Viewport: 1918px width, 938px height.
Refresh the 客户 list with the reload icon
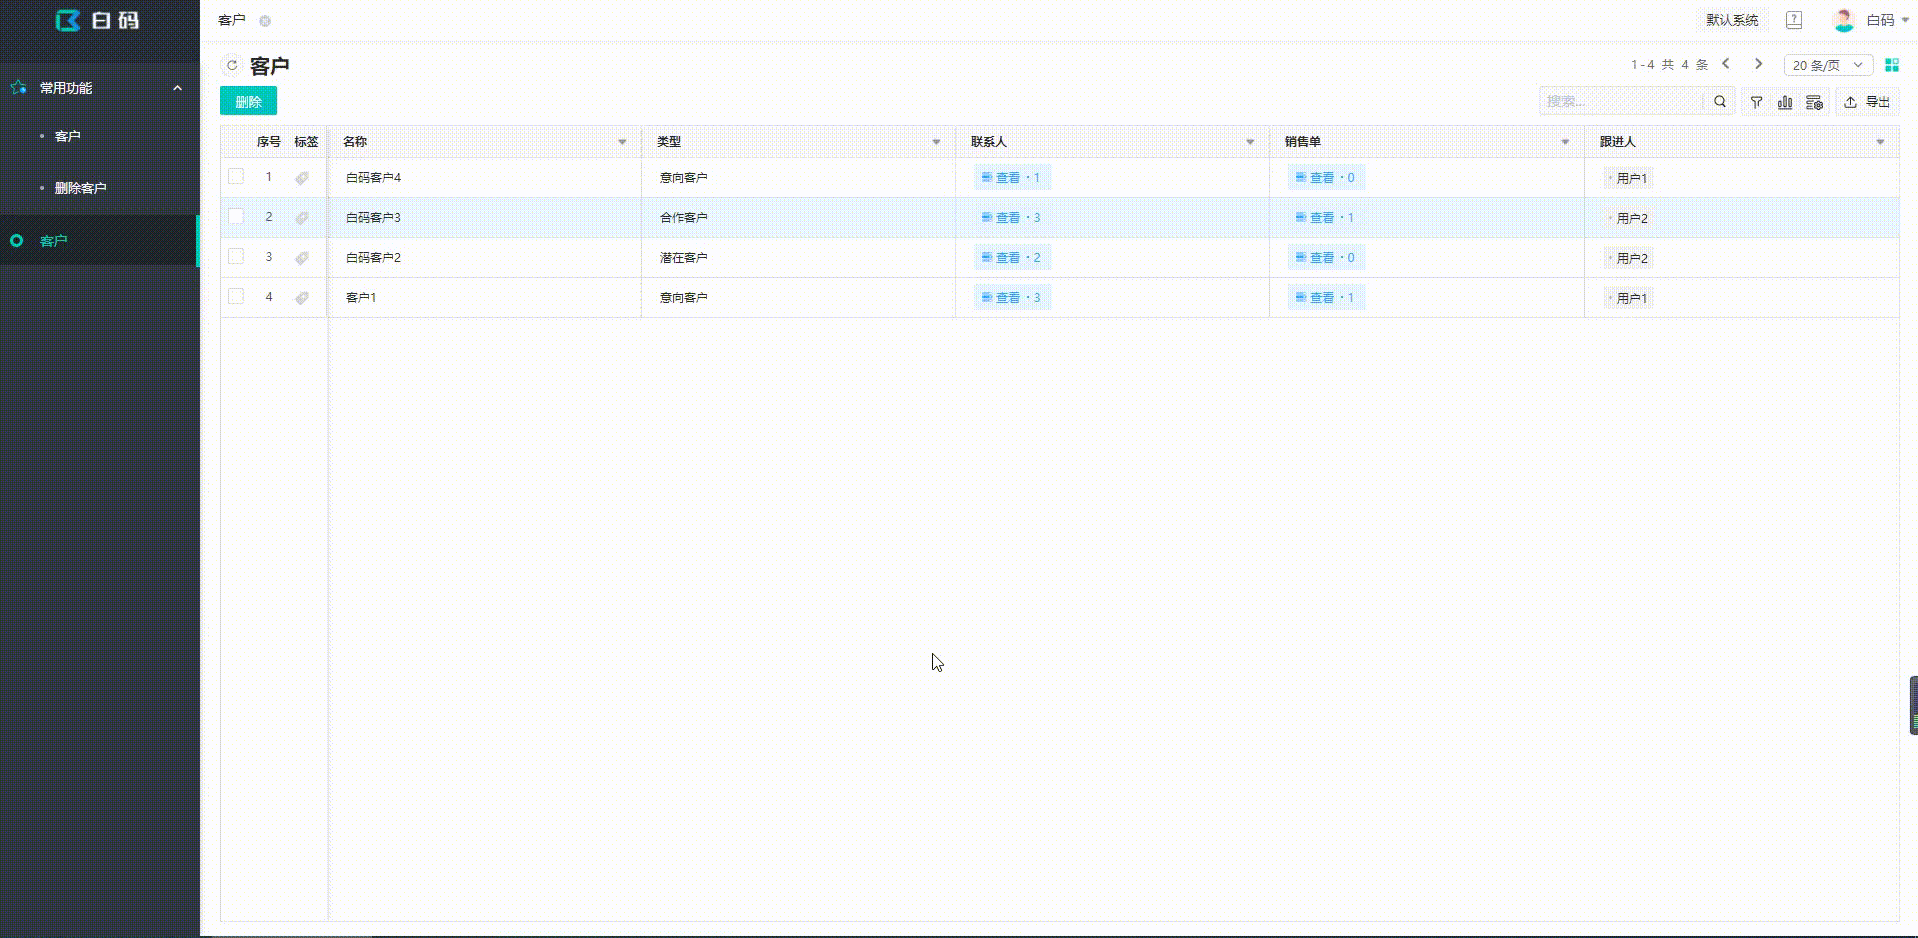pyautogui.click(x=232, y=66)
